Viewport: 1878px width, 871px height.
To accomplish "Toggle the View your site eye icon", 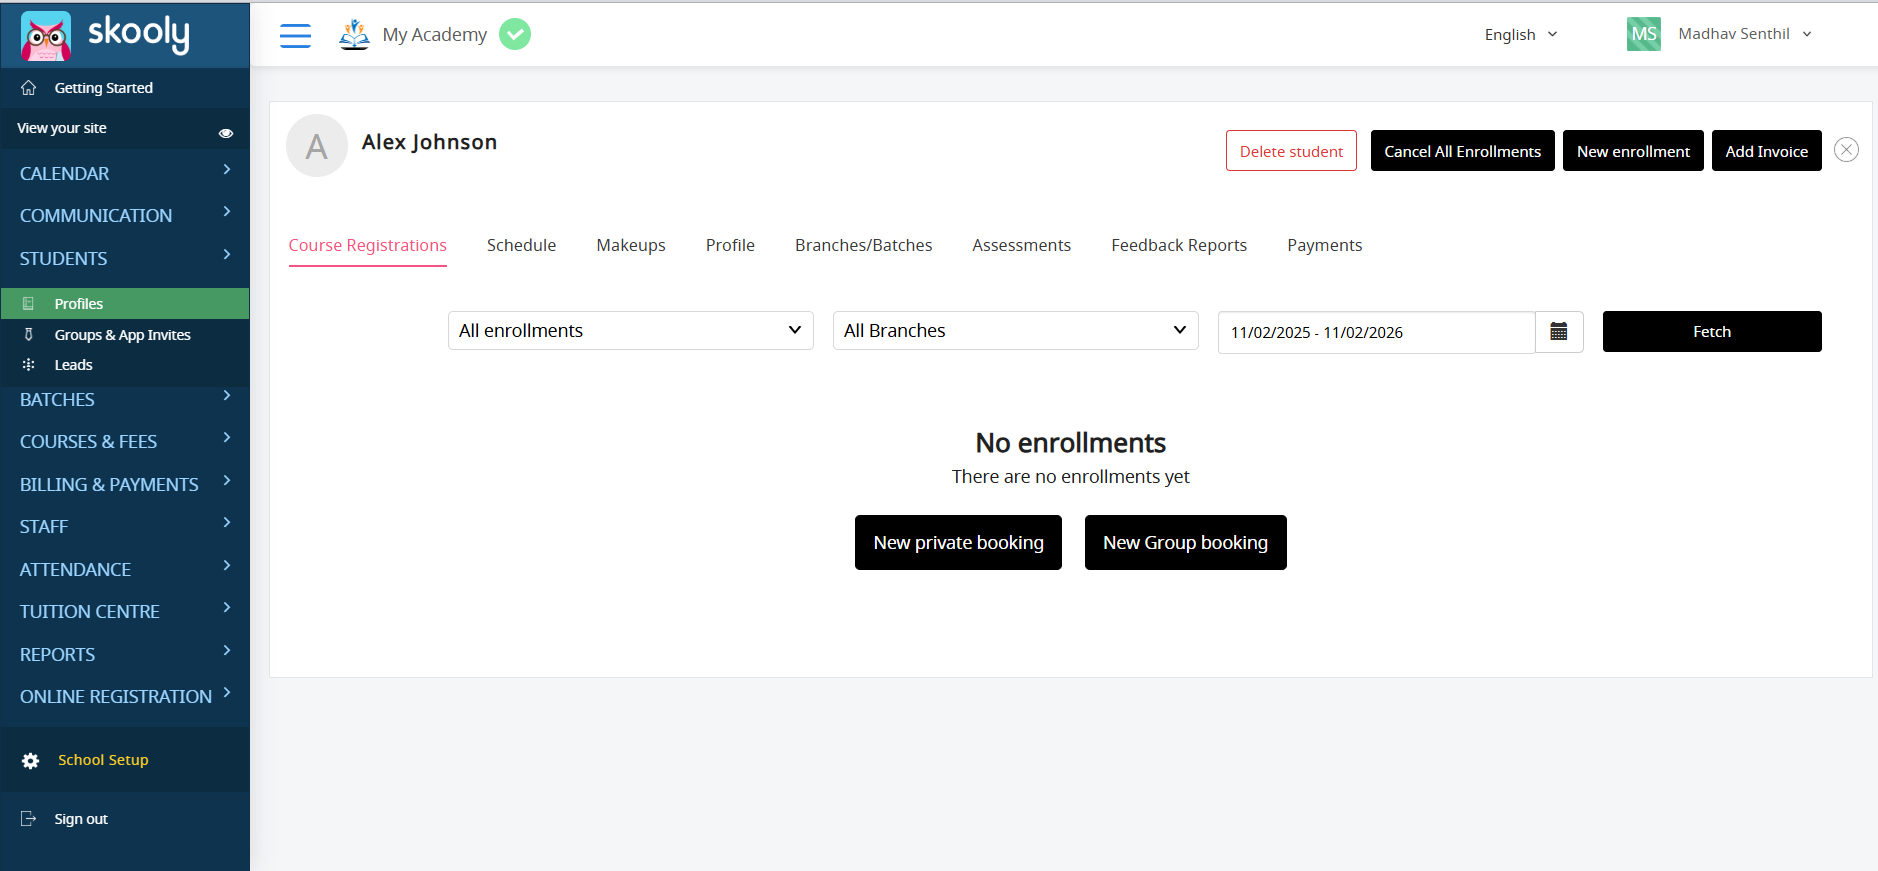I will pyautogui.click(x=226, y=133).
